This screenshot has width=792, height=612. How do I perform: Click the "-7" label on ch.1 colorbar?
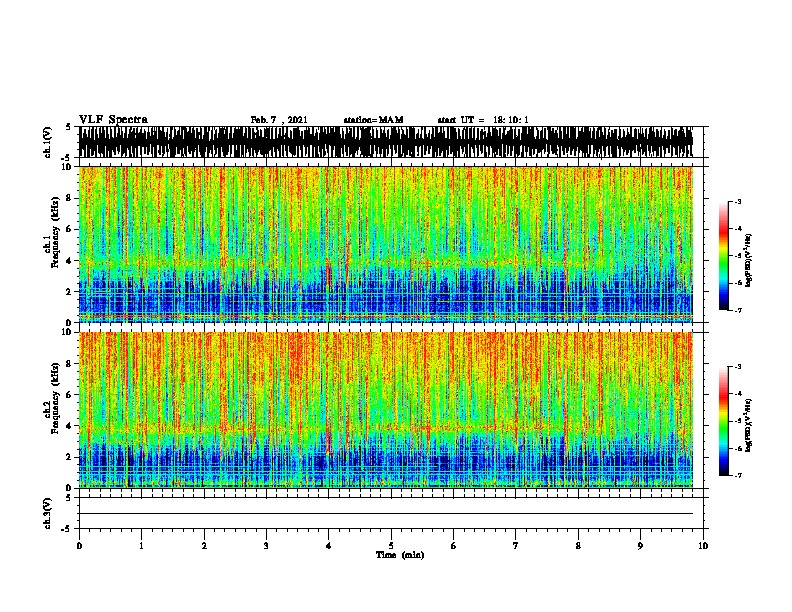(738, 310)
